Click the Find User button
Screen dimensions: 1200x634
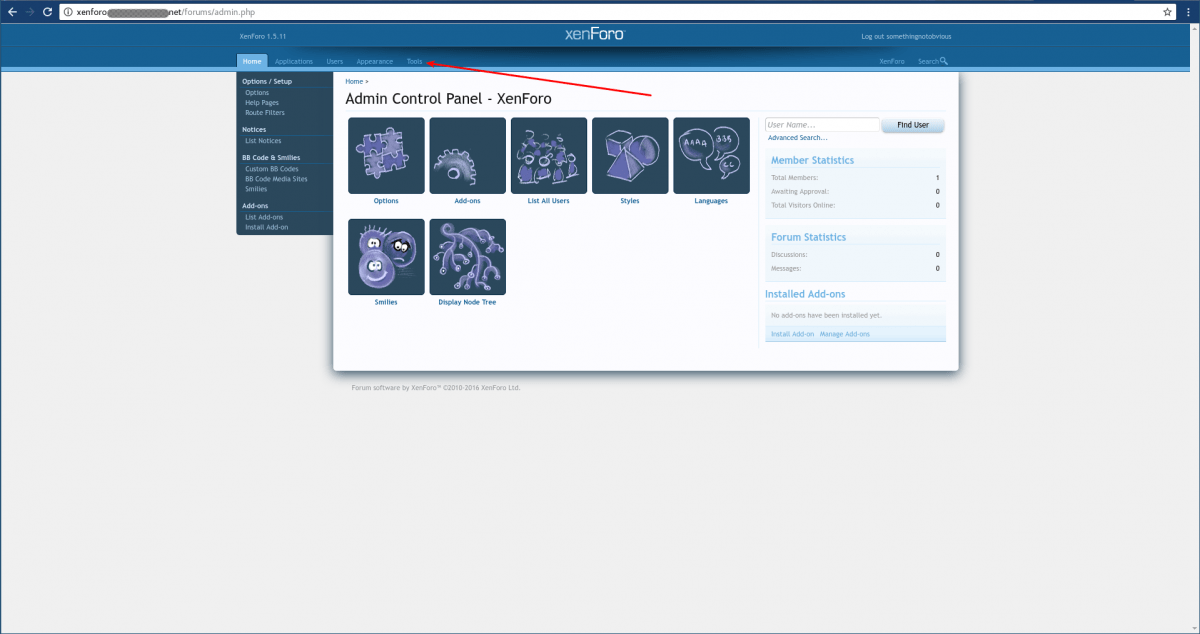911,124
